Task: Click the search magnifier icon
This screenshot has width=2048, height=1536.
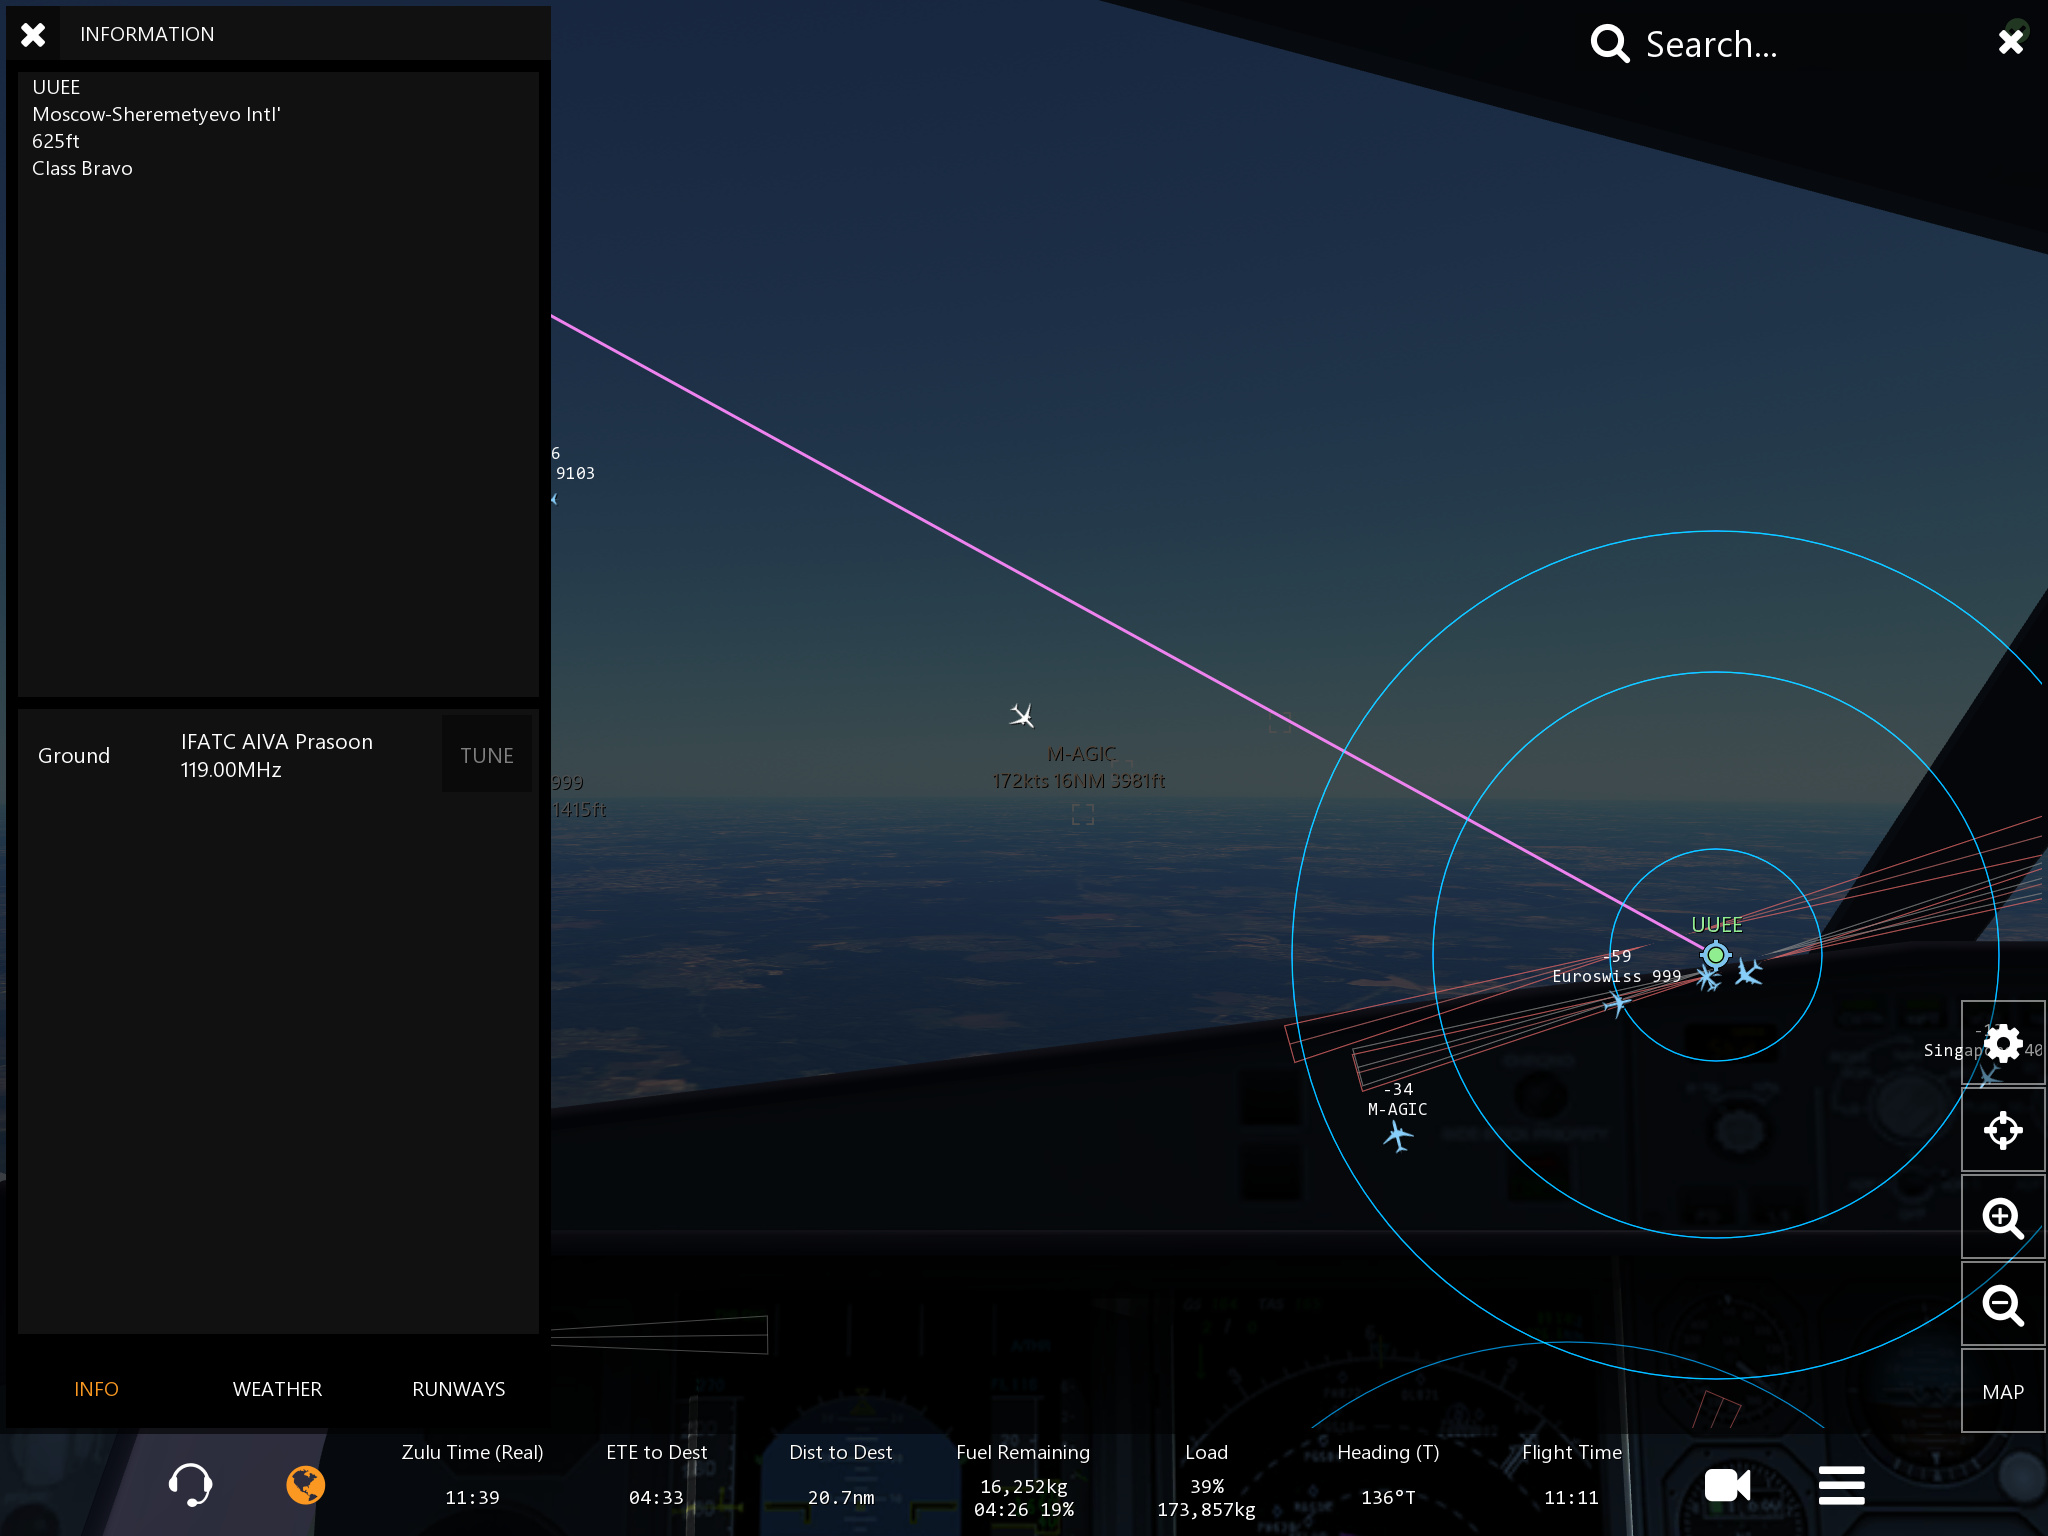Action: (x=1609, y=44)
